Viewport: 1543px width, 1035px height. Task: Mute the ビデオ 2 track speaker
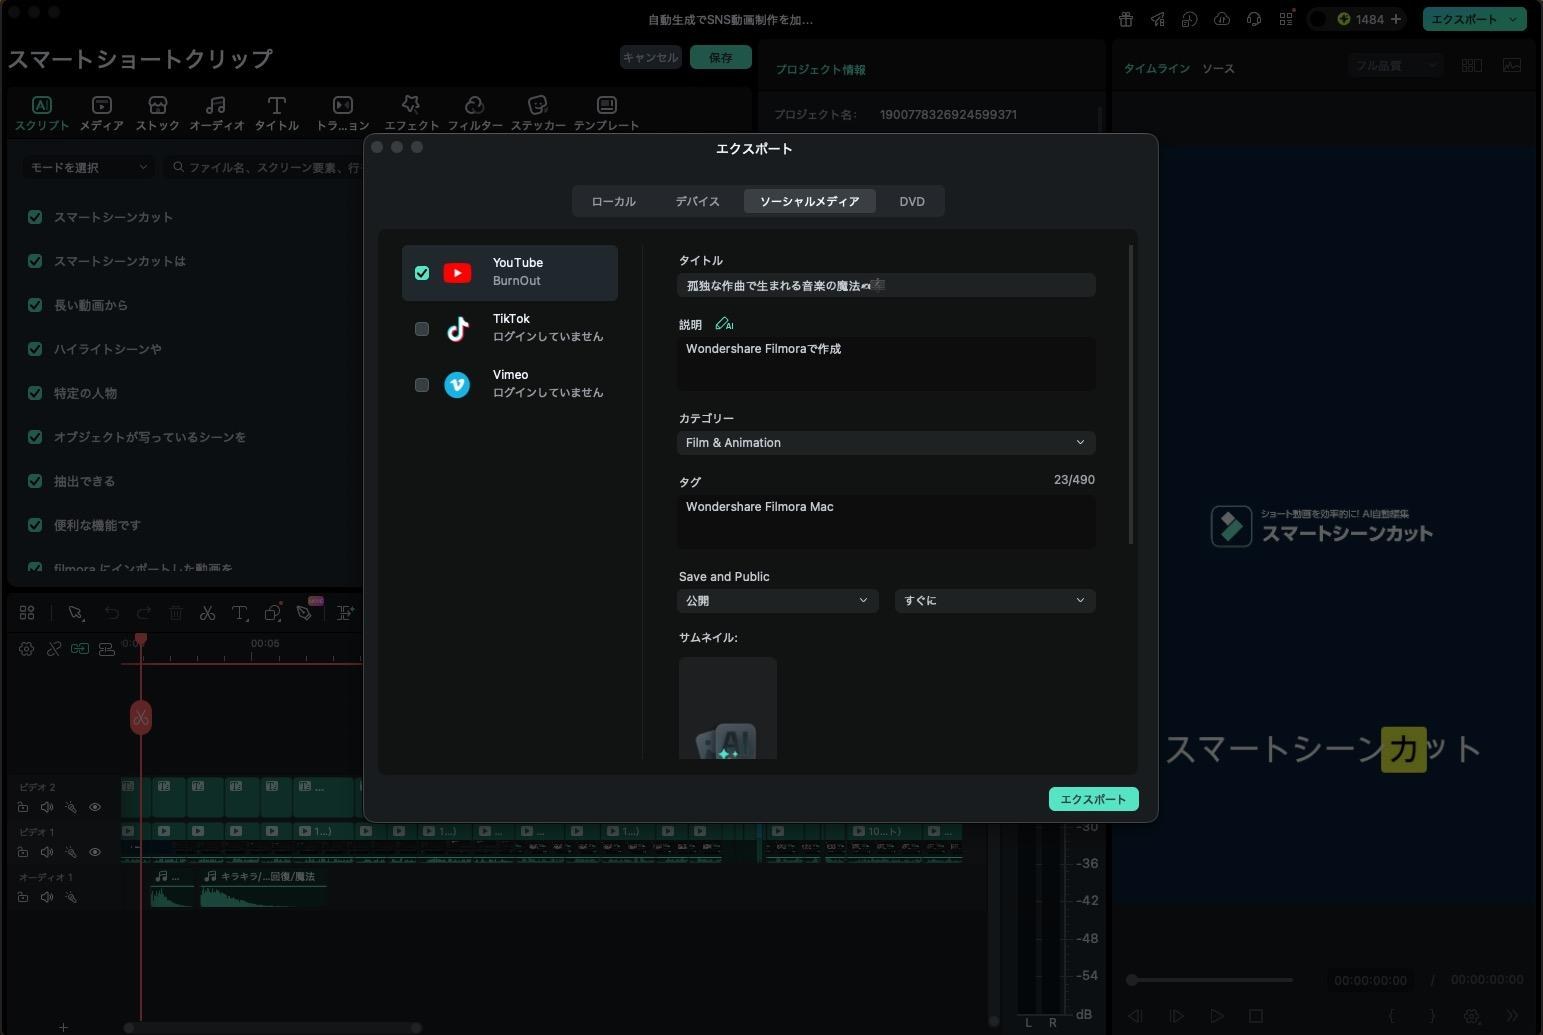[x=47, y=807]
